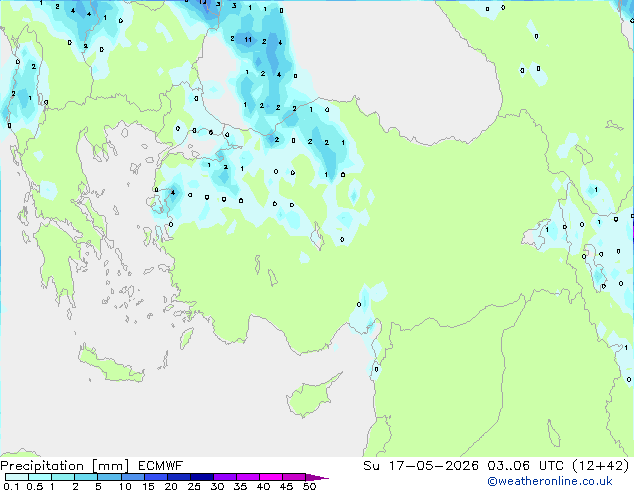Click the legend scale label '40'
This screenshot has width=634, height=490.
pyautogui.click(x=263, y=486)
